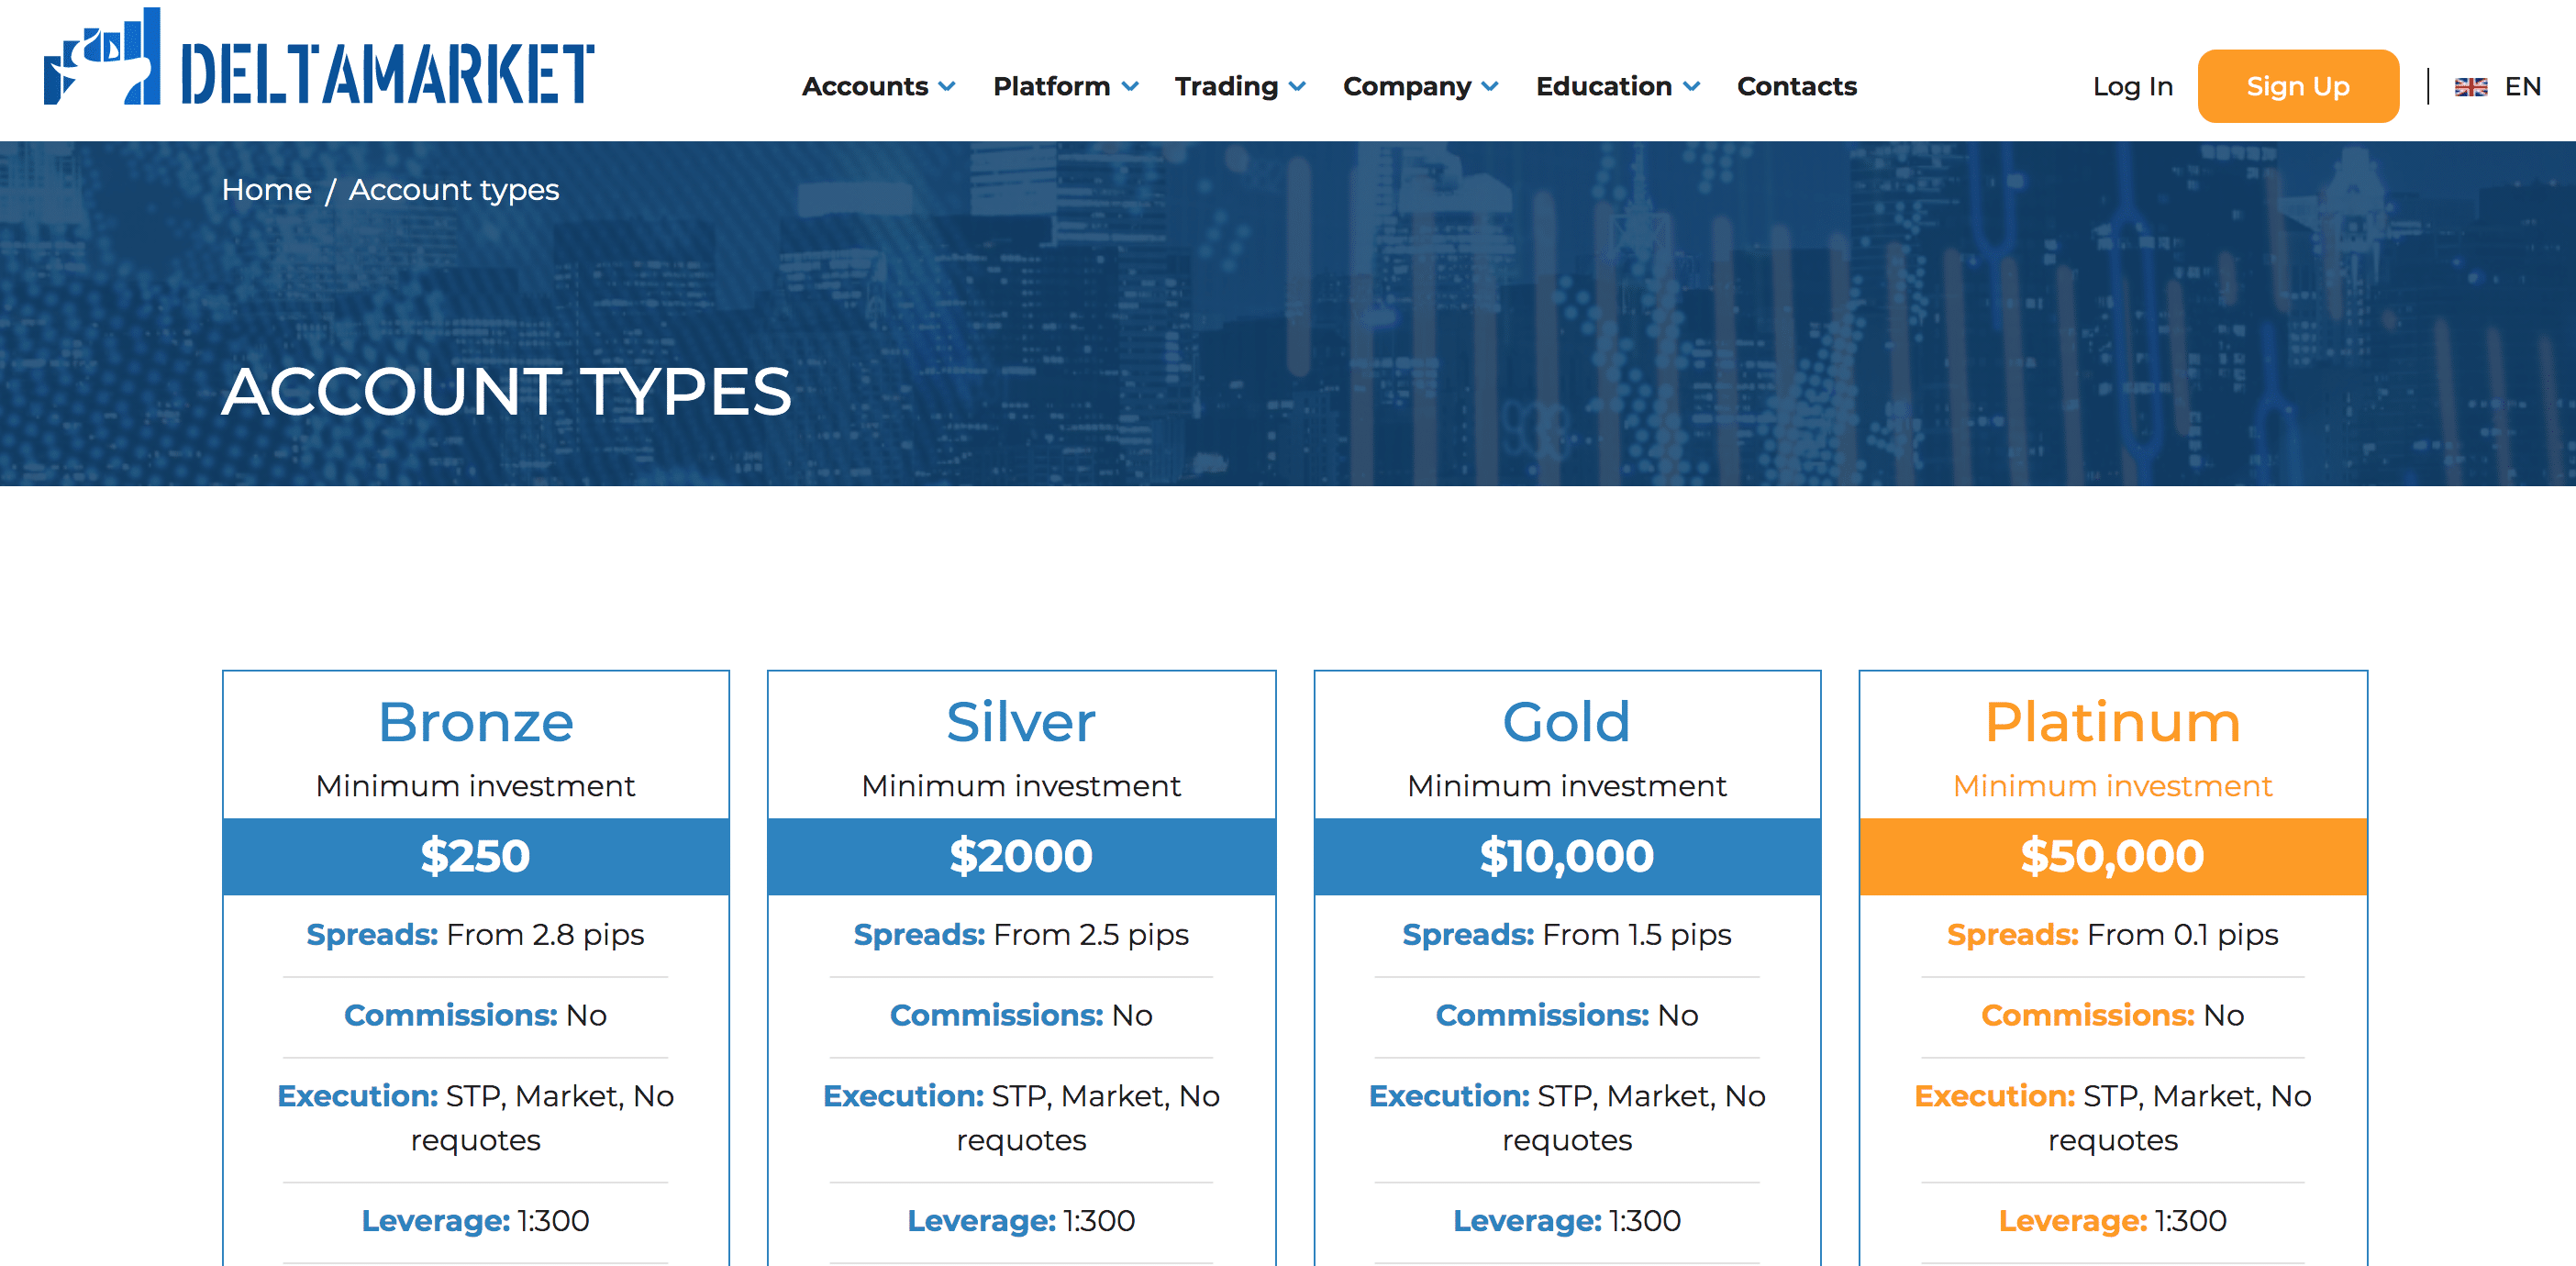2576x1266 pixels.
Task: Click the $10,000 minimum investment bar
Action: point(1567,856)
